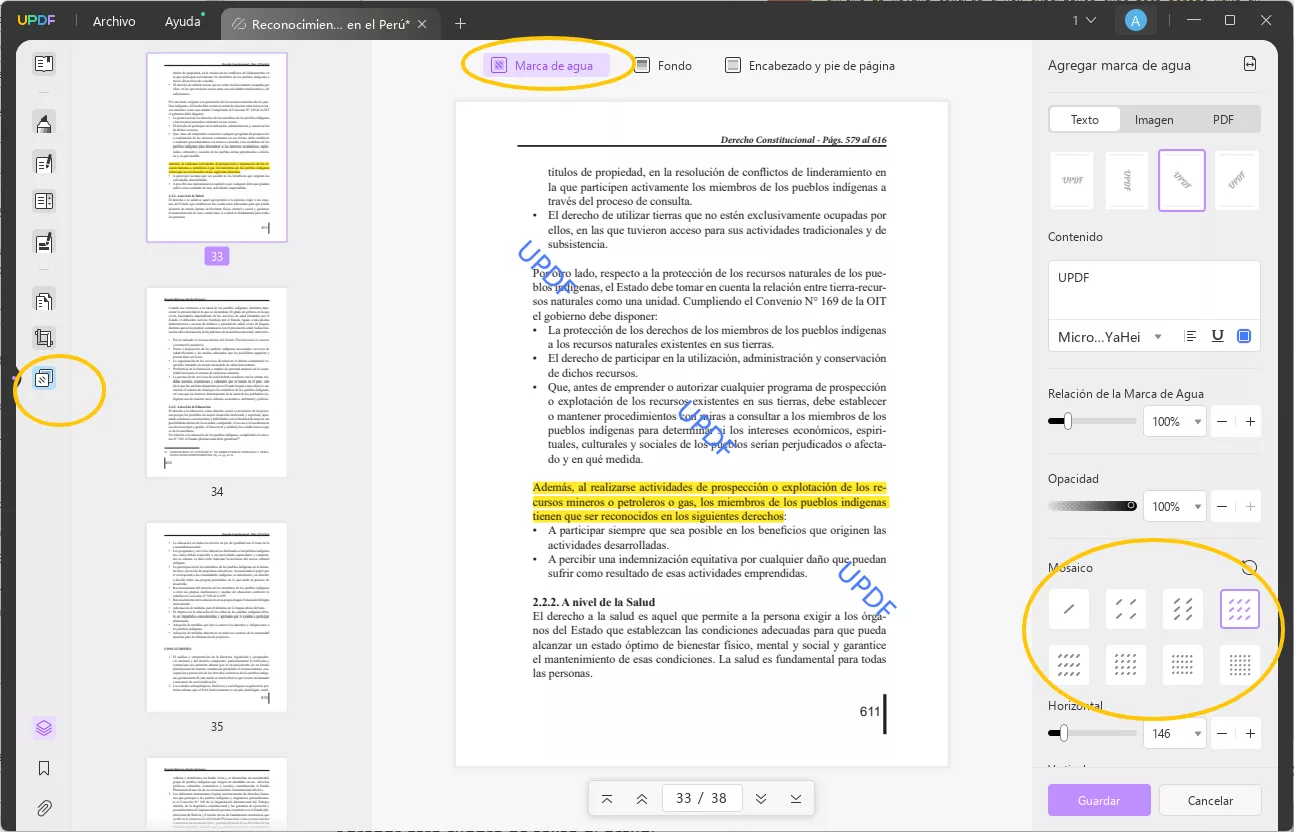Select horizontal watermark style preset

tap(1073, 180)
